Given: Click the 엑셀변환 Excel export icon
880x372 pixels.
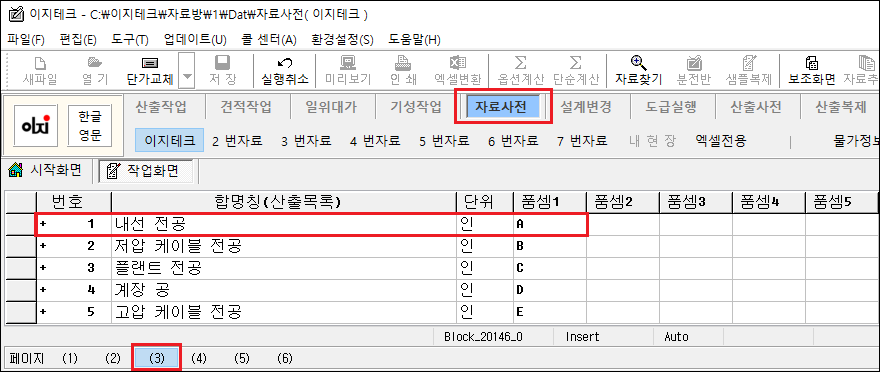Looking at the screenshot, I should click(457, 62).
